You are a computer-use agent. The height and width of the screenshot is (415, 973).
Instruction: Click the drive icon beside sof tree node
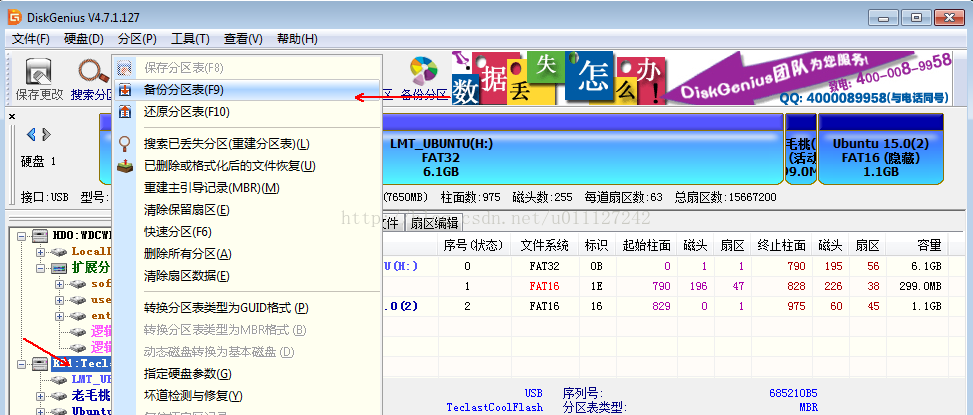(x=78, y=284)
